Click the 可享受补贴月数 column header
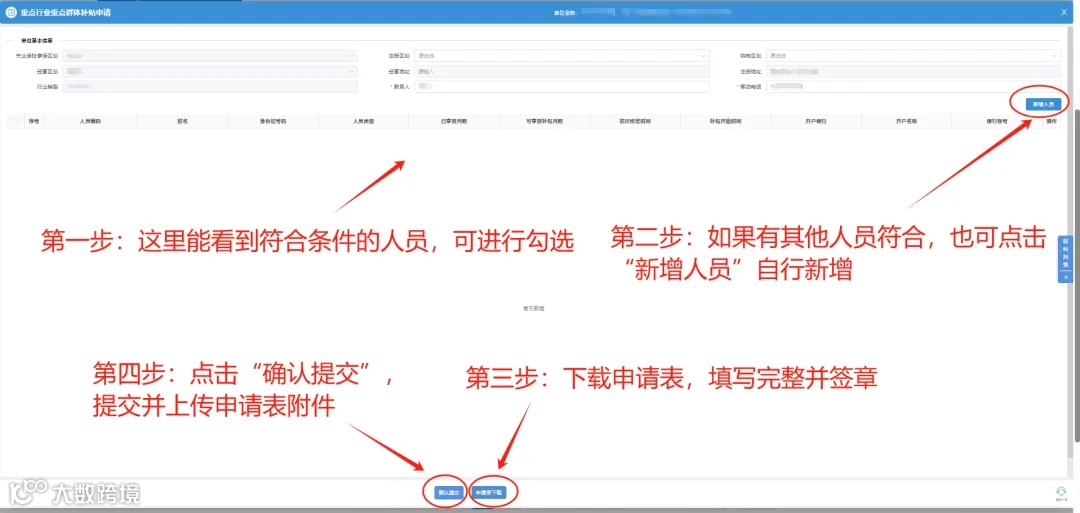1080x513 pixels. (x=544, y=121)
